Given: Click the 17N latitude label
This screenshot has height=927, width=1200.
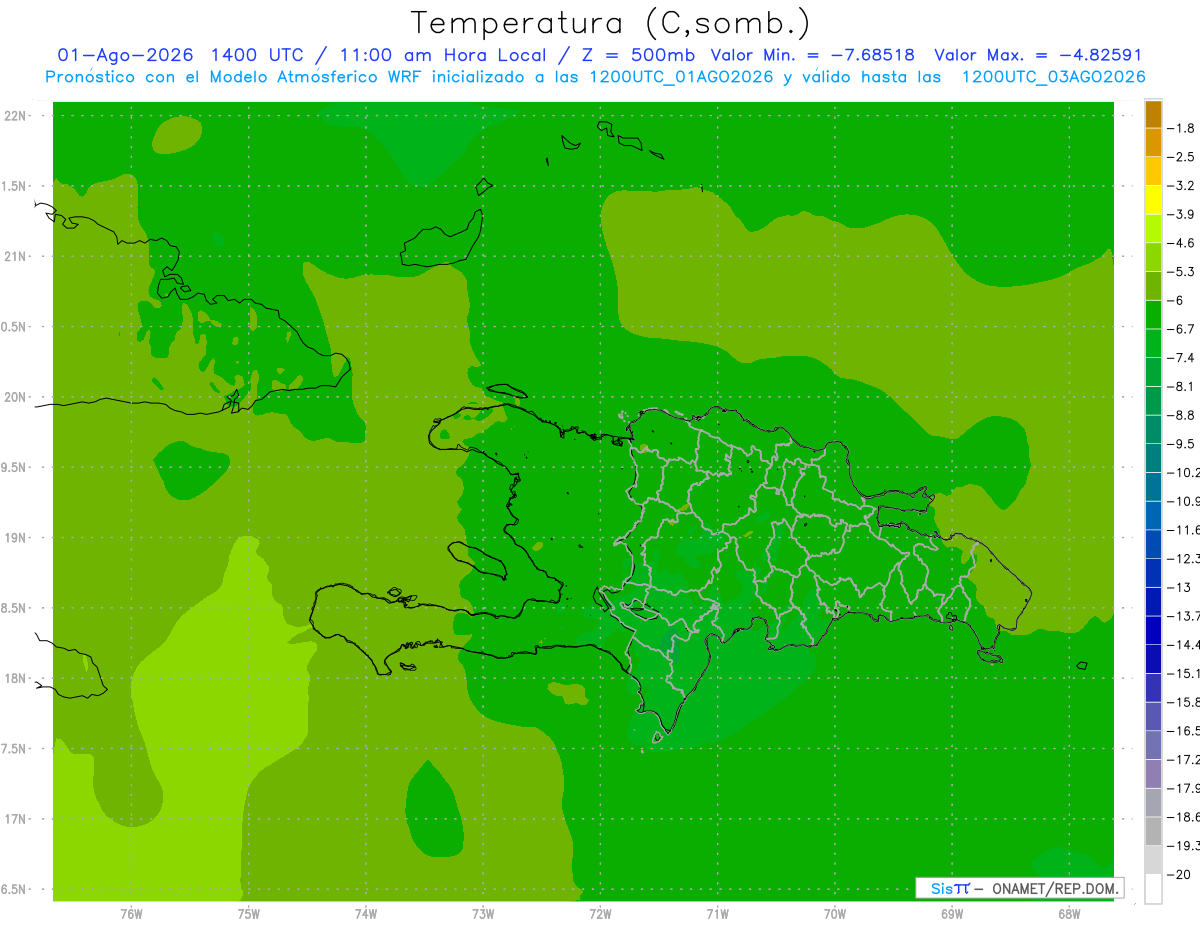Looking at the screenshot, I should click(x=17, y=819).
